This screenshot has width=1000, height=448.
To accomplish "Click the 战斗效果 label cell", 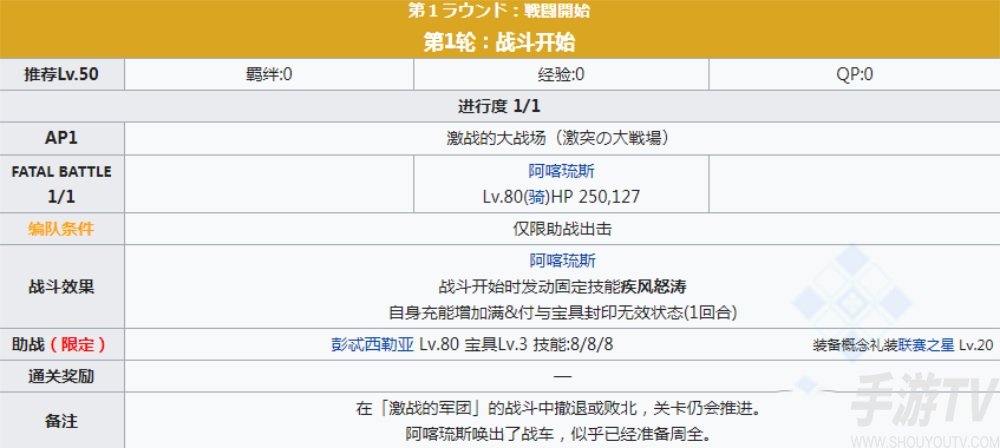I will (x=62, y=287).
